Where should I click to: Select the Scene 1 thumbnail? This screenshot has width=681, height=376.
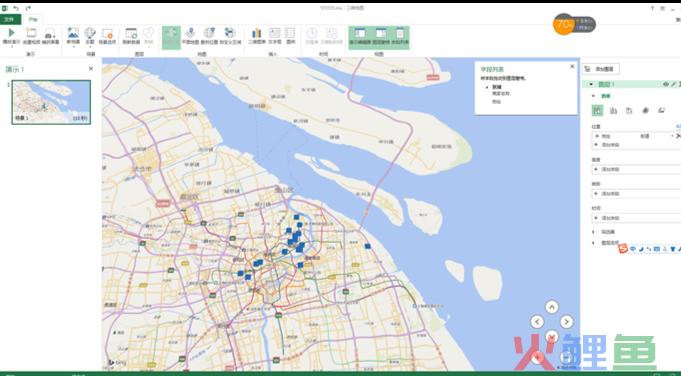(x=51, y=102)
